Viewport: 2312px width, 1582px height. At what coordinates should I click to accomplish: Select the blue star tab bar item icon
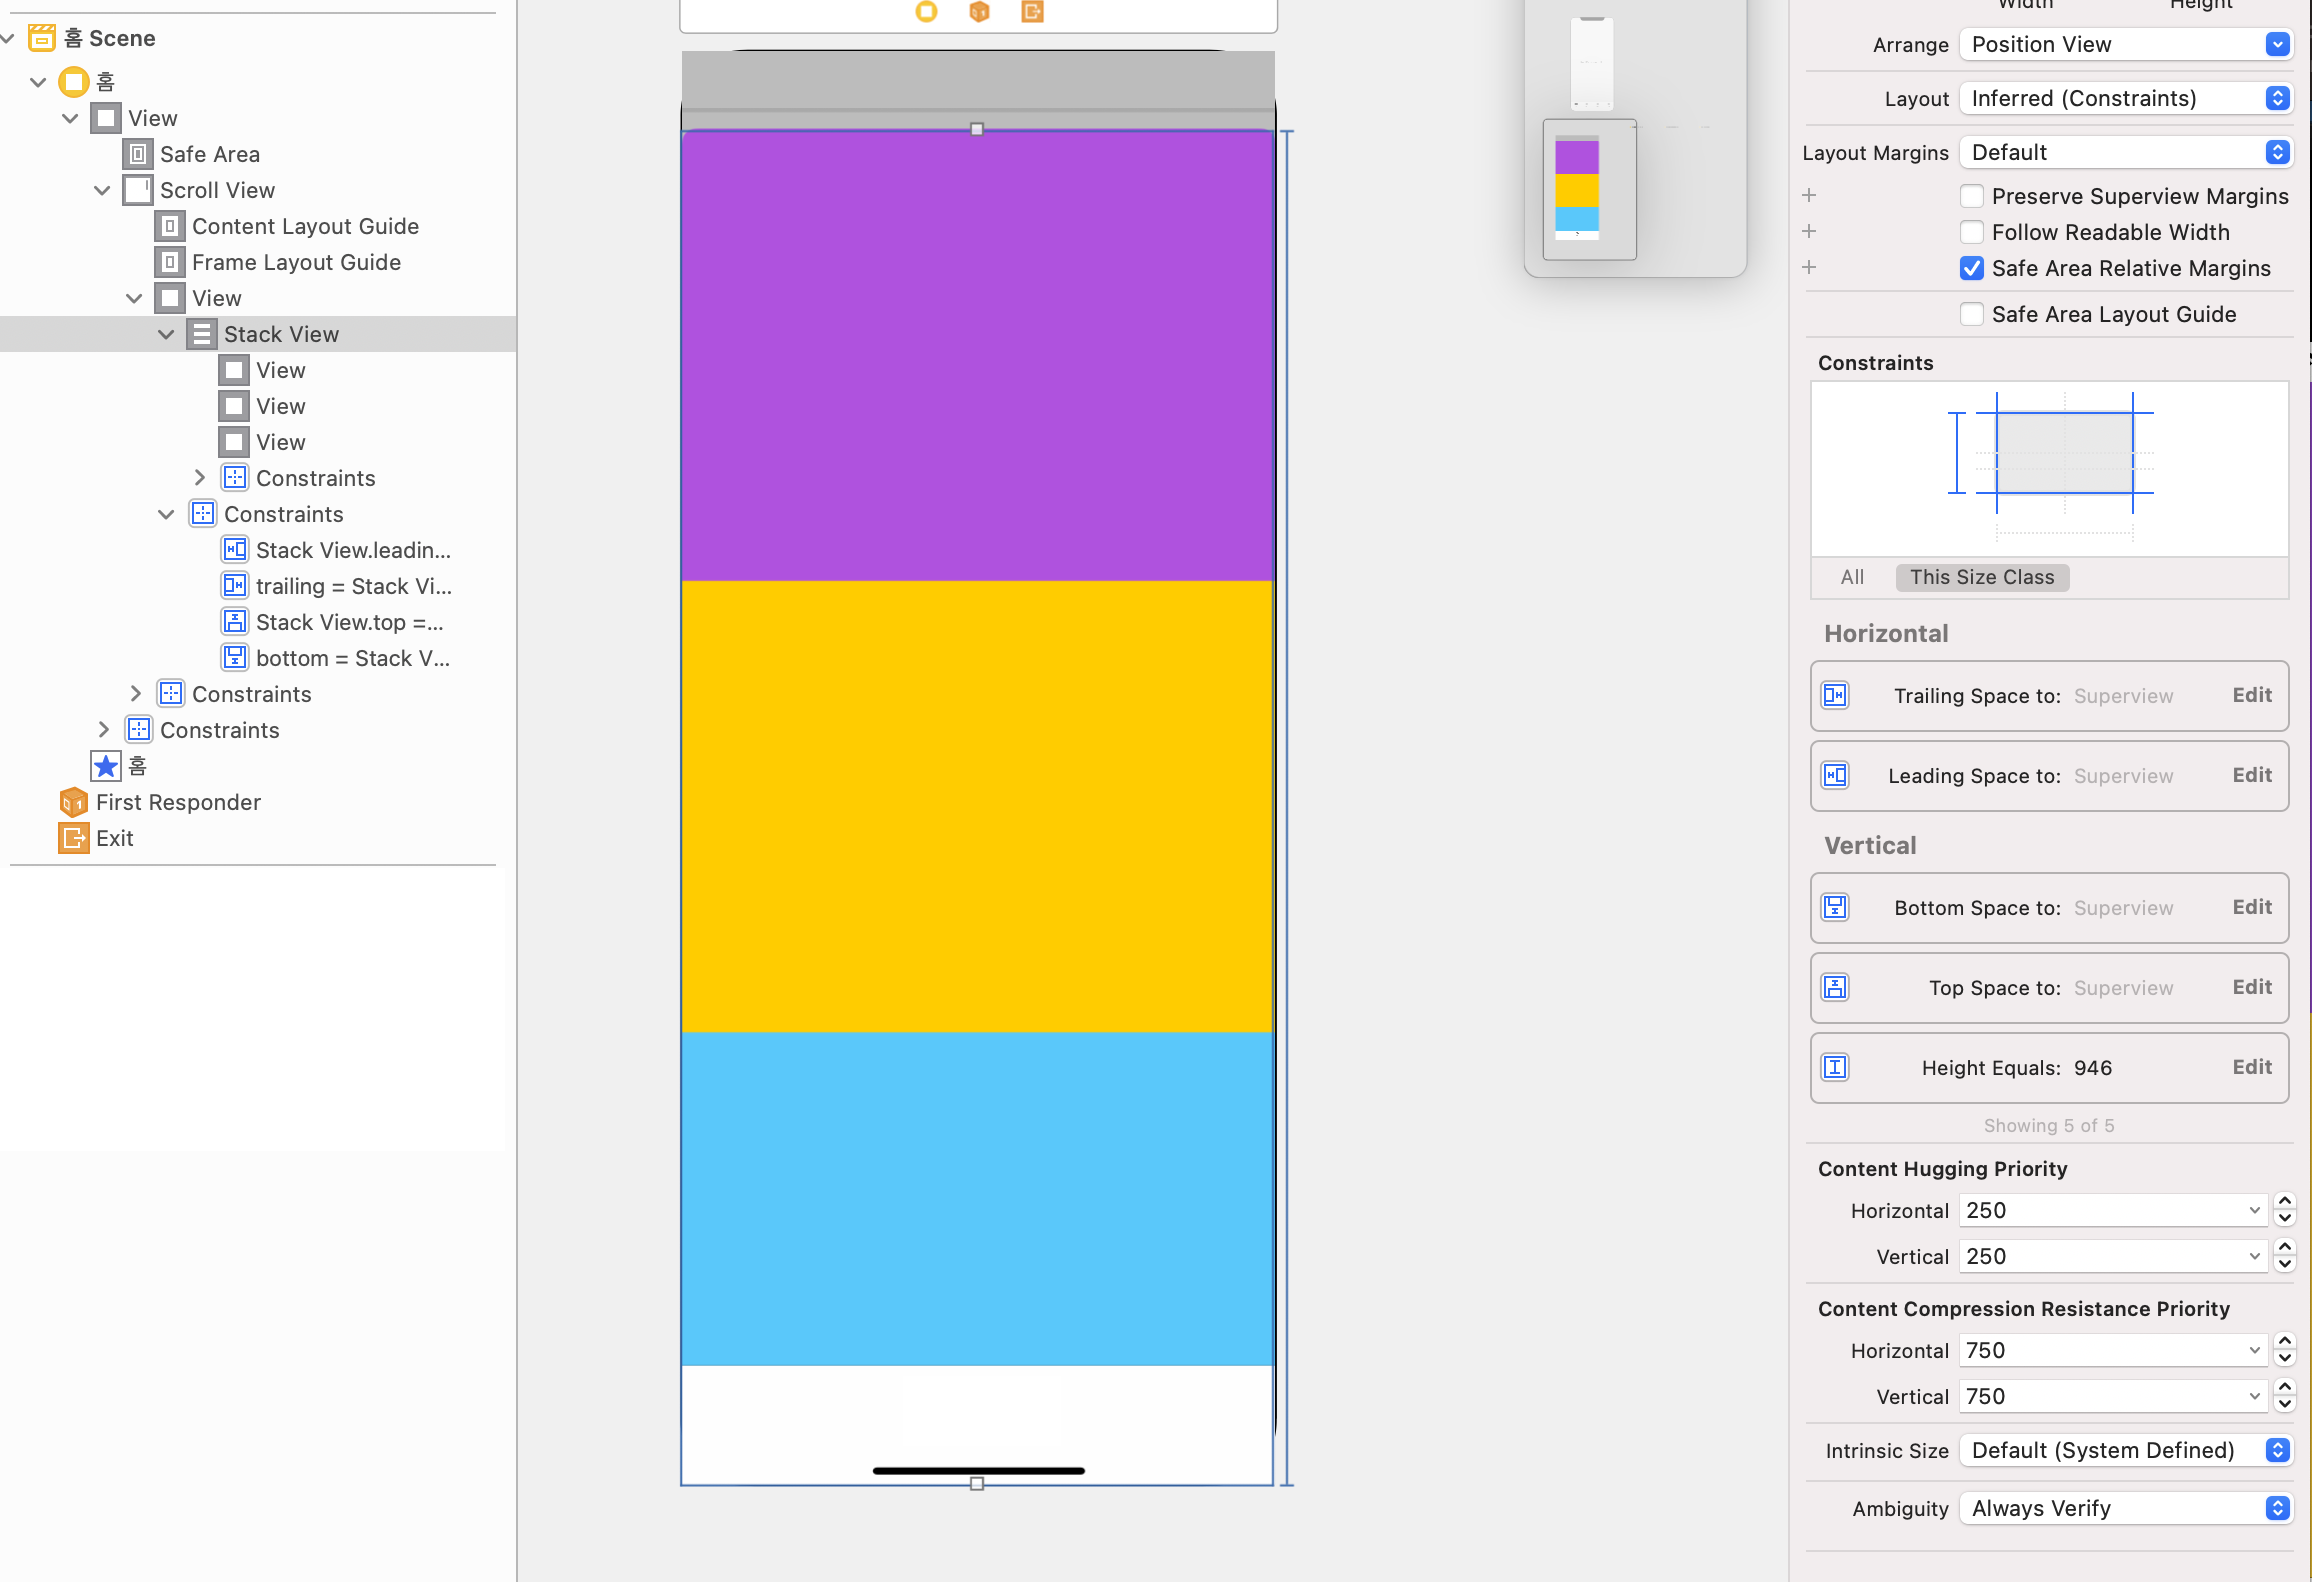pyautogui.click(x=106, y=766)
